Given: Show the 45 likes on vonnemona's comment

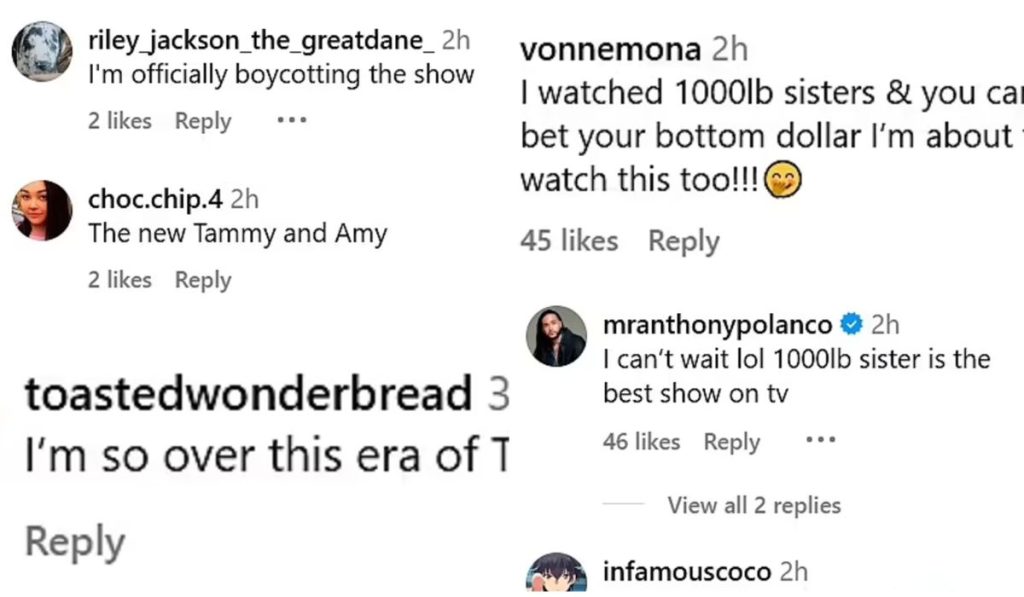Looking at the screenshot, I should [569, 241].
